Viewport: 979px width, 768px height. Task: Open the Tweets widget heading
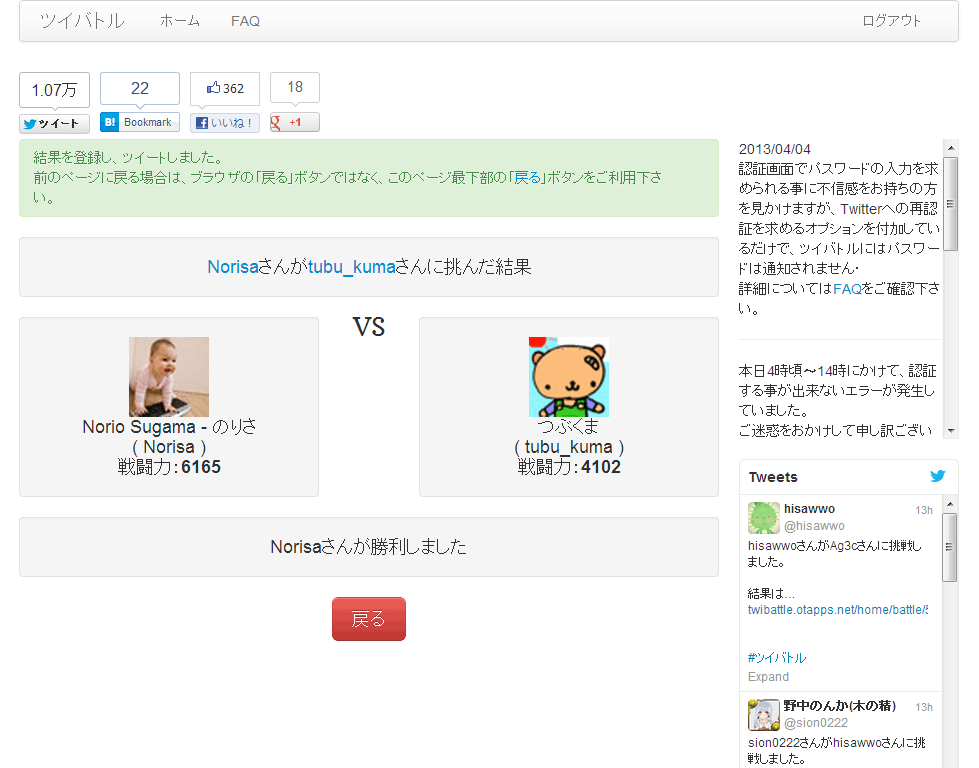[773, 477]
